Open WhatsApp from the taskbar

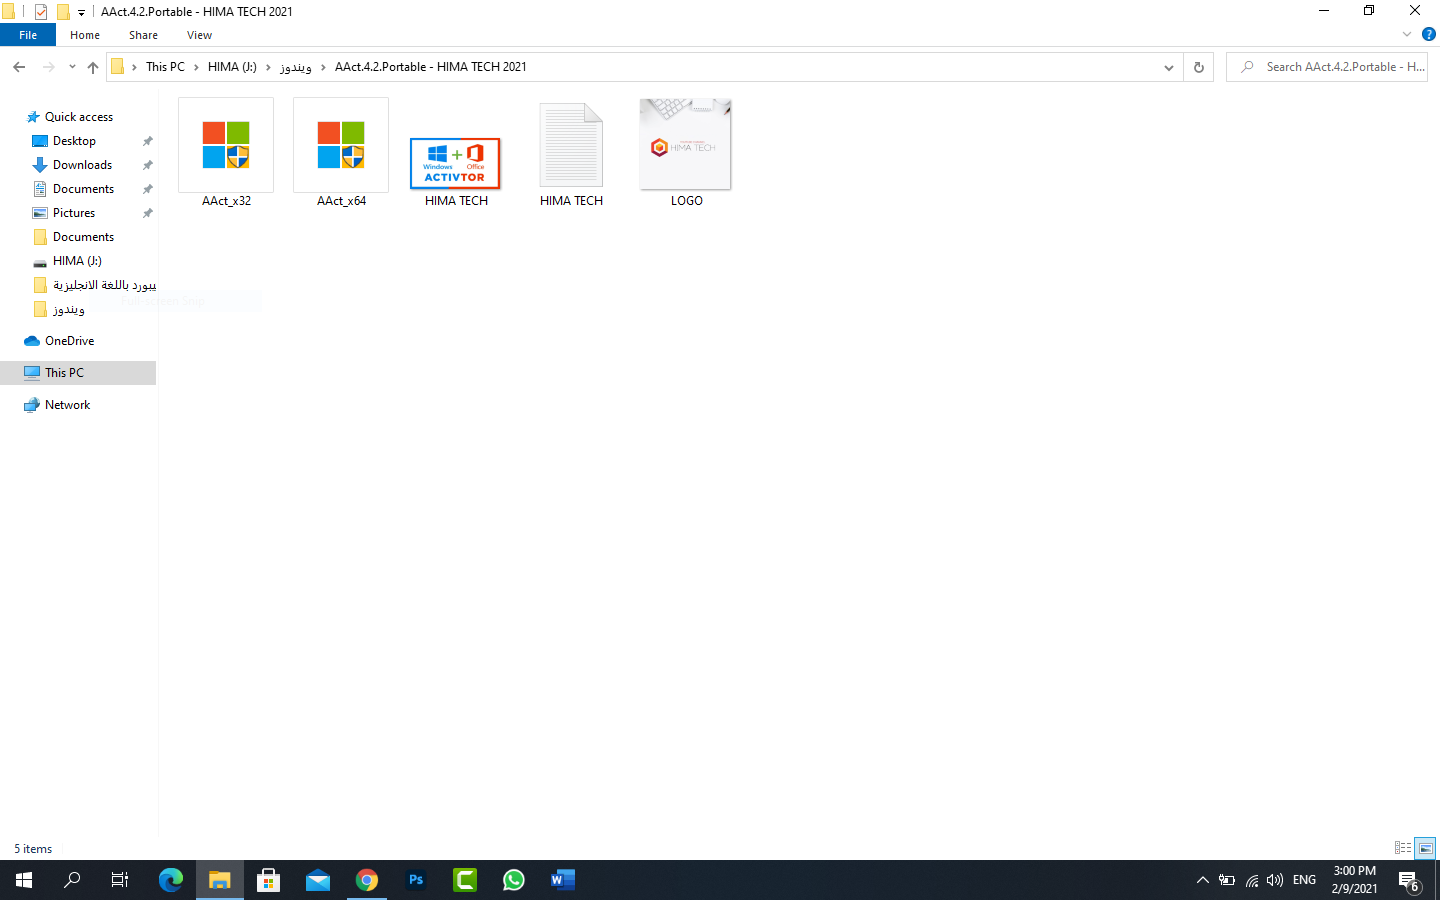click(514, 880)
